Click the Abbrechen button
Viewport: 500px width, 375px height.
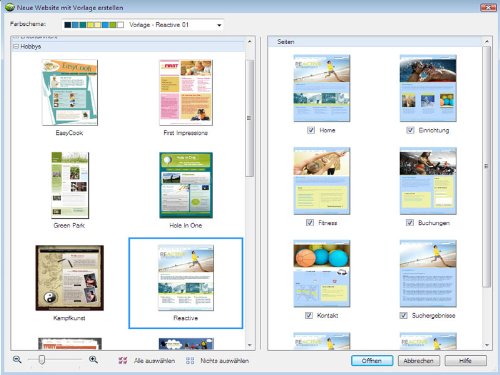[419, 361]
